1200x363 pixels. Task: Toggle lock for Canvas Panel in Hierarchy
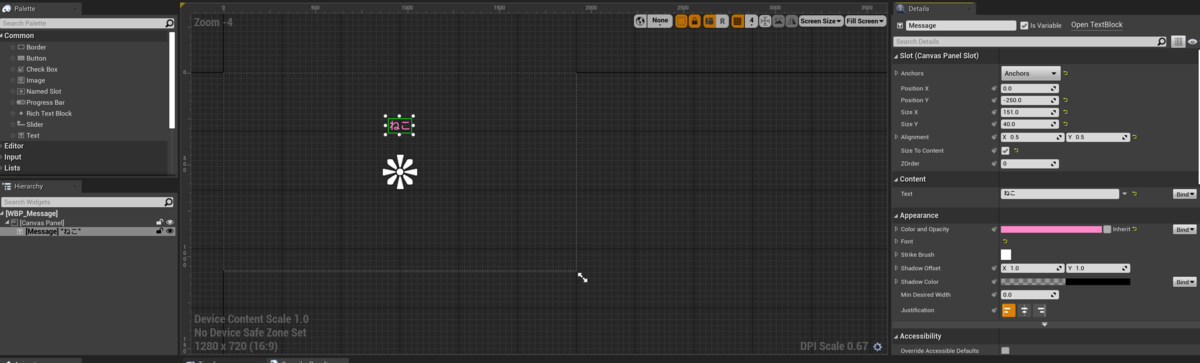pyautogui.click(x=159, y=222)
